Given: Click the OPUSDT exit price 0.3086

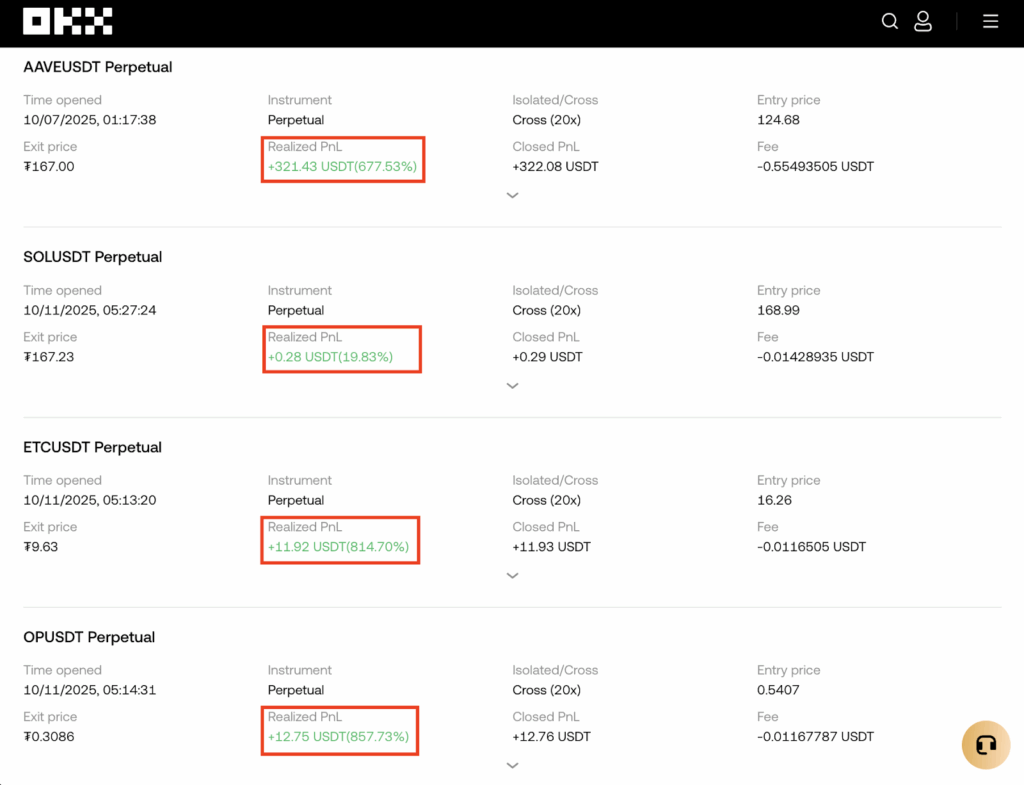Looking at the screenshot, I should (x=49, y=737).
